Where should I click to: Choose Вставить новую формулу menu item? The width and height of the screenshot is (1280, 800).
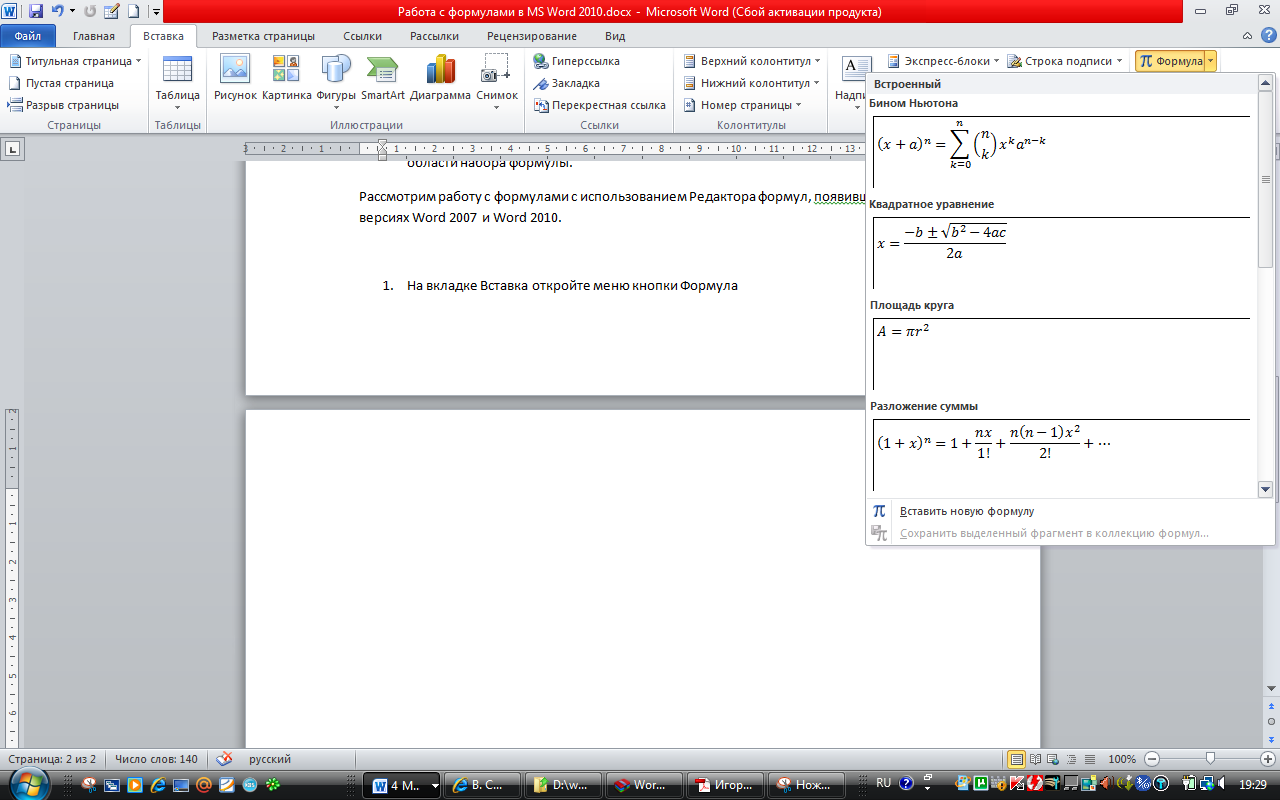(966, 511)
